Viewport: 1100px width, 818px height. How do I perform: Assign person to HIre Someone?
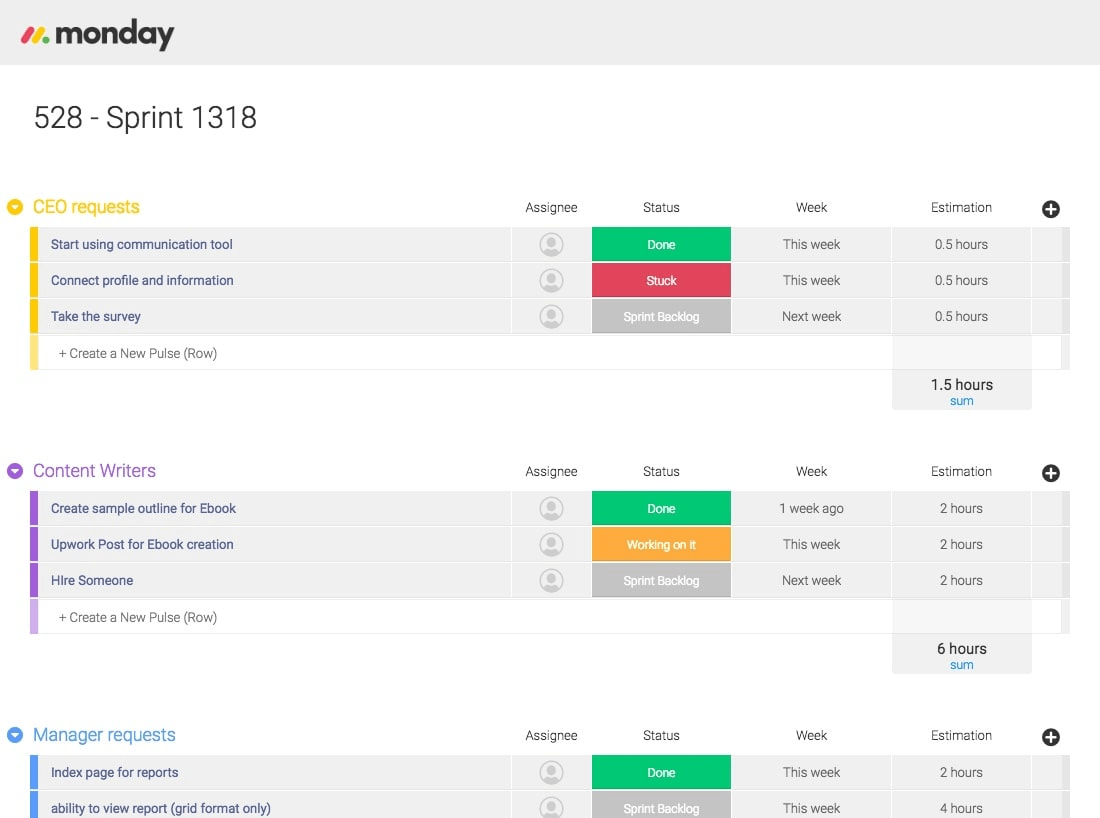[x=551, y=580]
